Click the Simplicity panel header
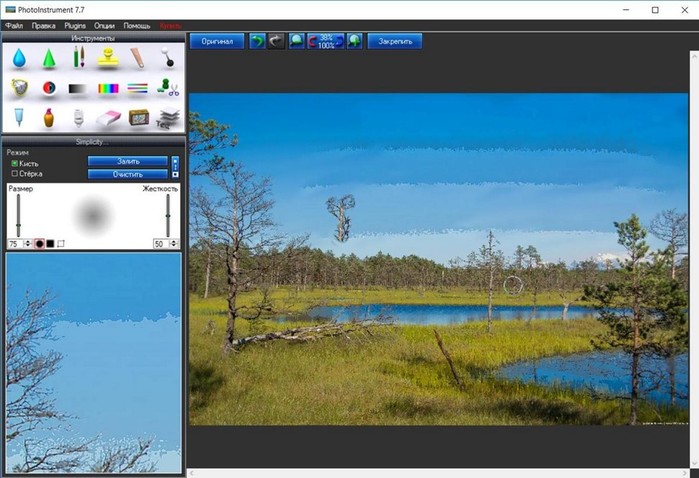The image size is (699, 478). click(93, 142)
